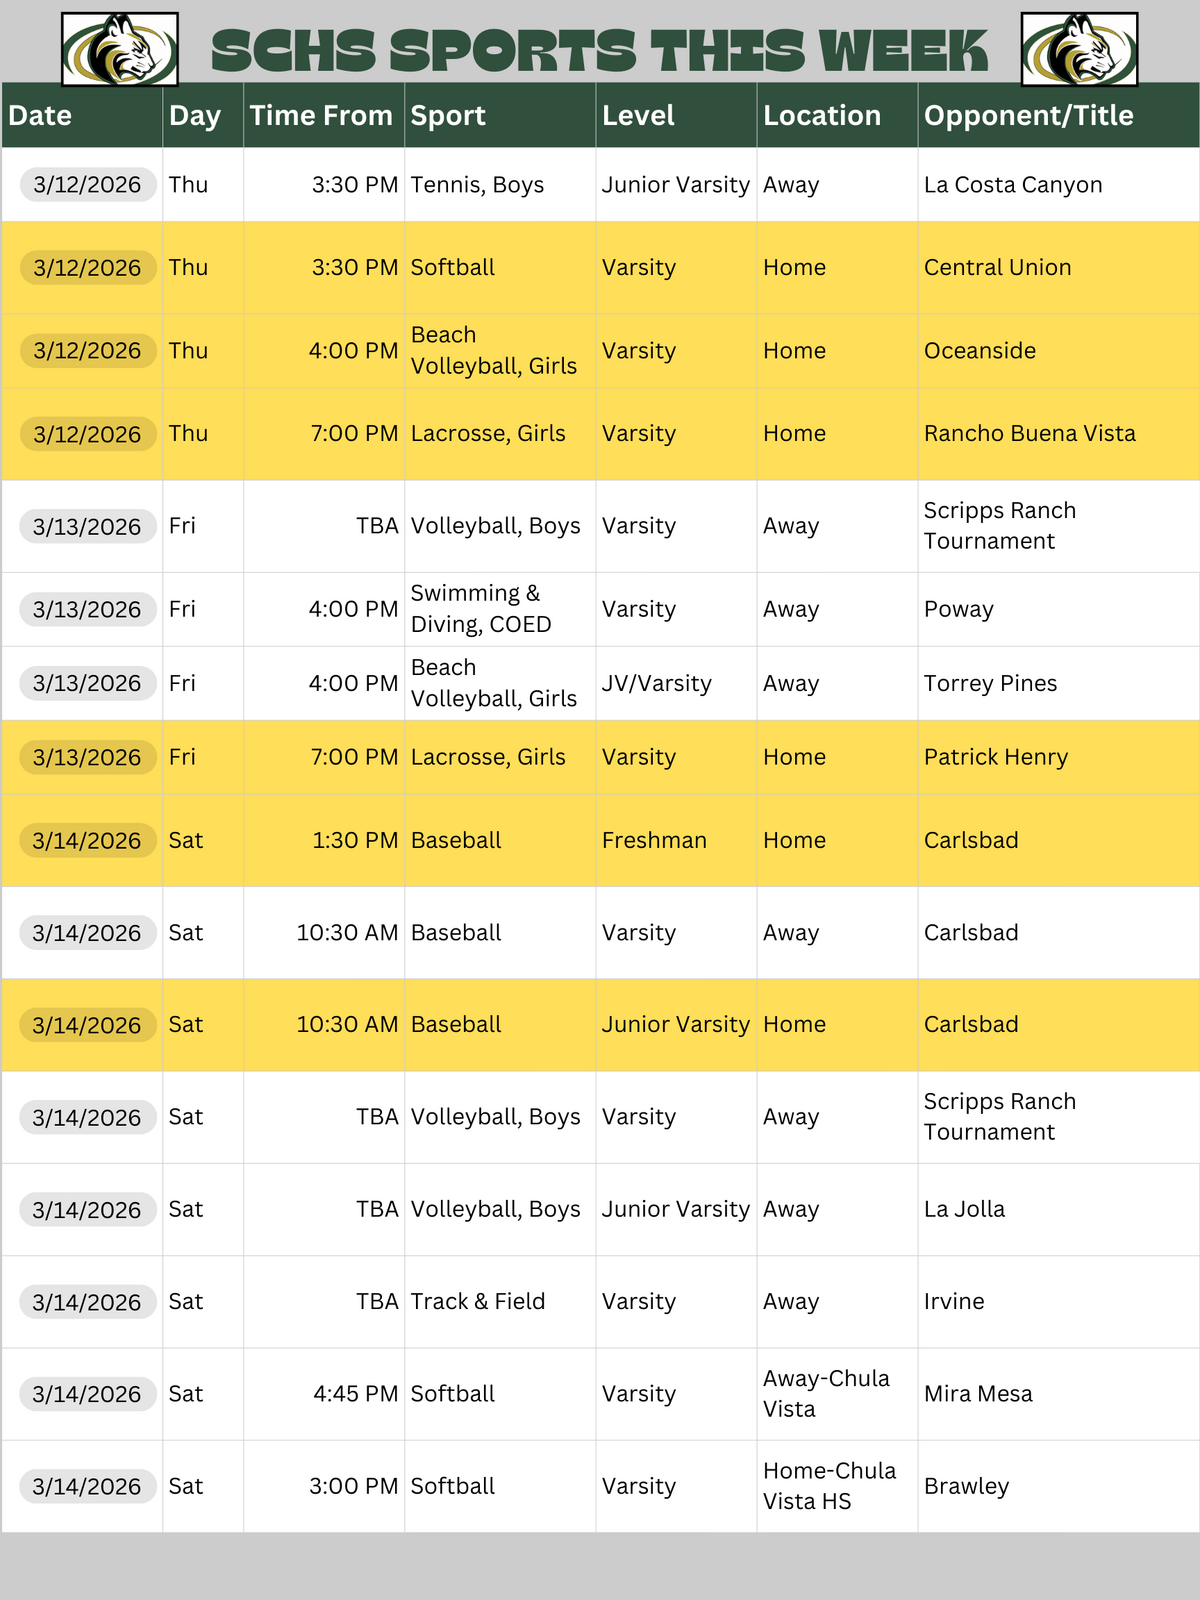The height and width of the screenshot is (1600, 1200).
Task: Click the Irvine opponent cell
Action: (954, 1302)
